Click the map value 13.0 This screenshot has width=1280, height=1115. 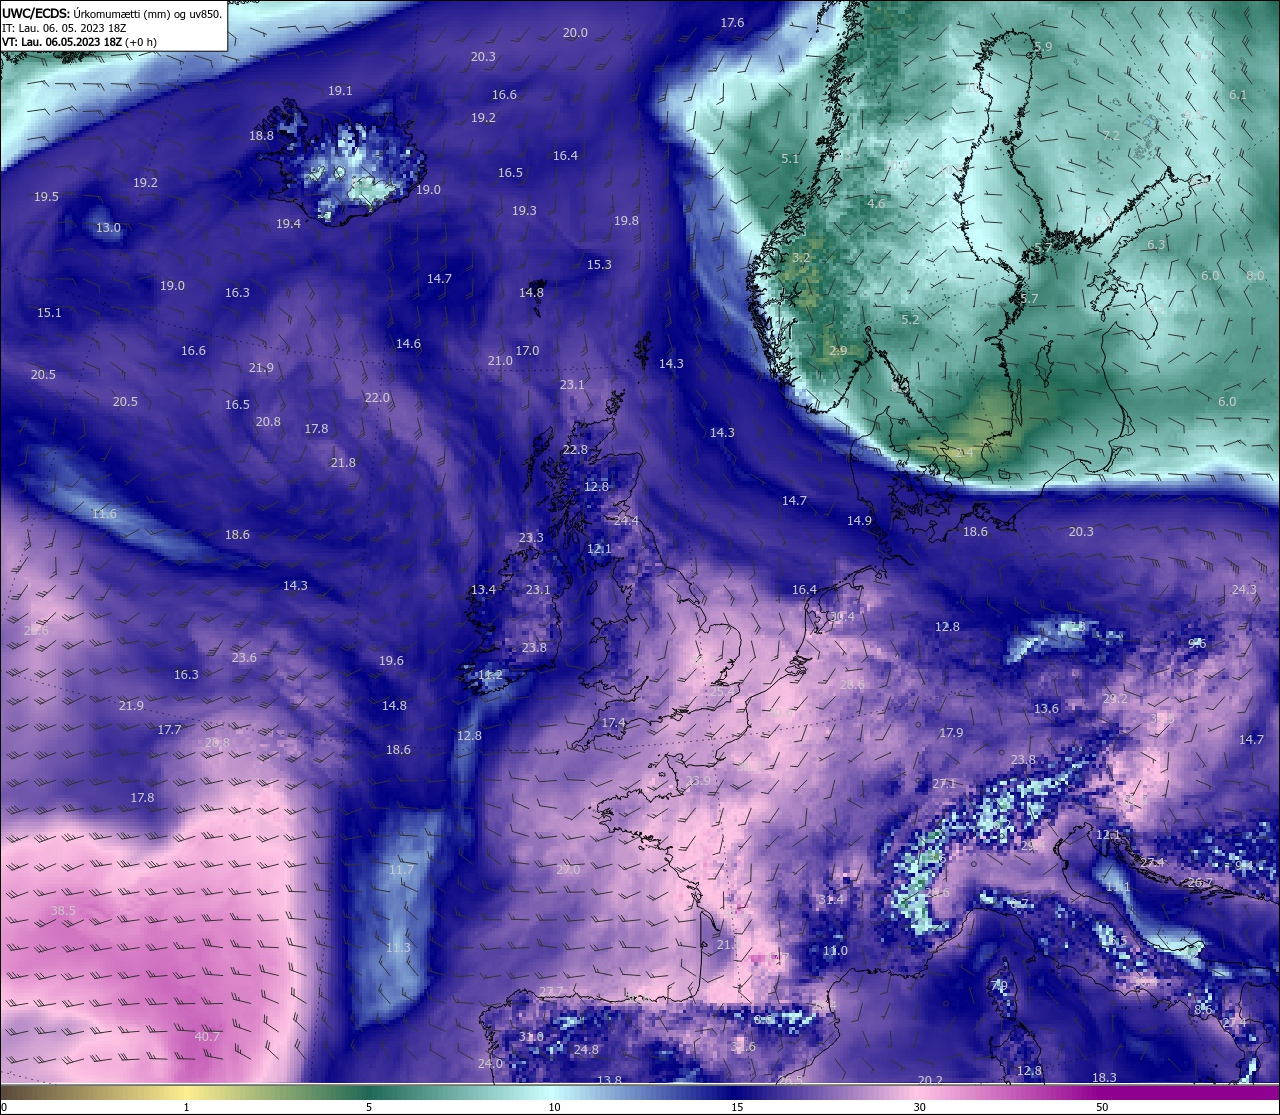coord(108,228)
